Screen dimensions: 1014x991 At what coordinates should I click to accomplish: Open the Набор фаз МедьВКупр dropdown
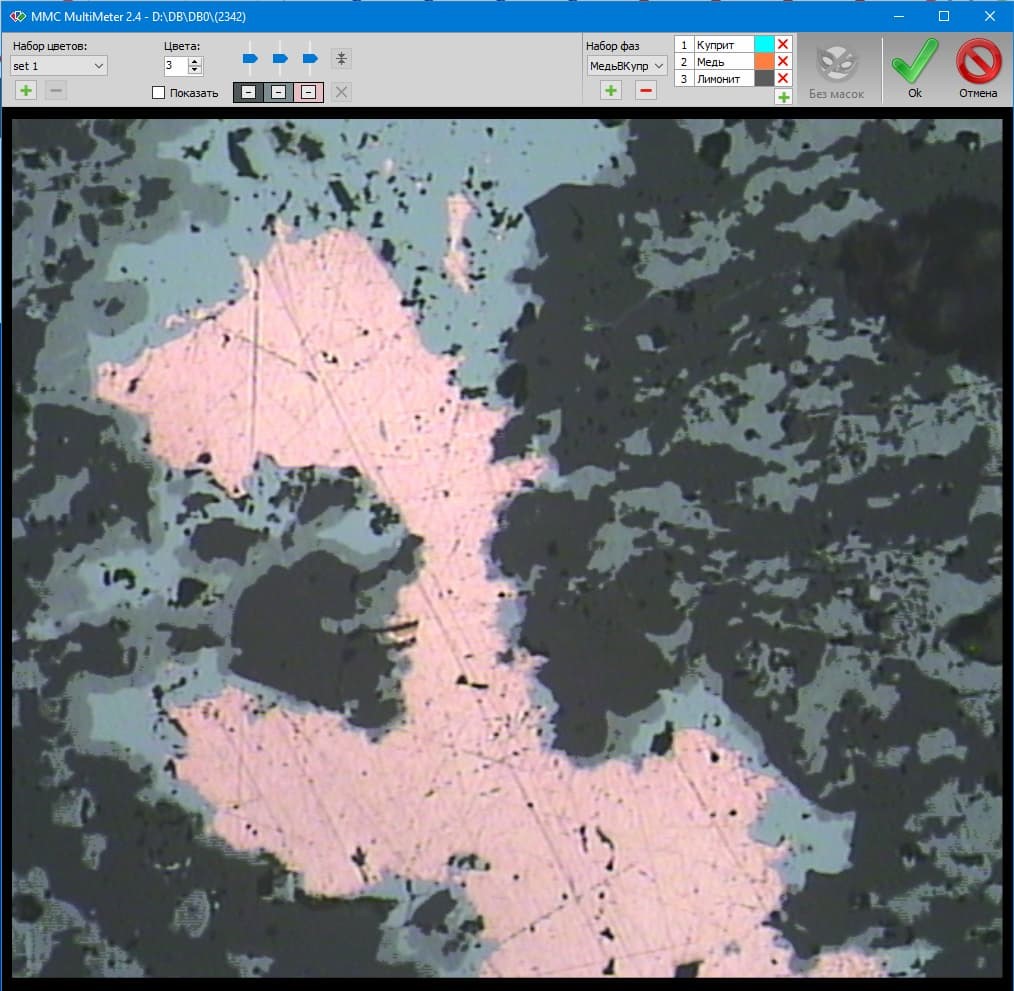pyautogui.click(x=627, y=66)
